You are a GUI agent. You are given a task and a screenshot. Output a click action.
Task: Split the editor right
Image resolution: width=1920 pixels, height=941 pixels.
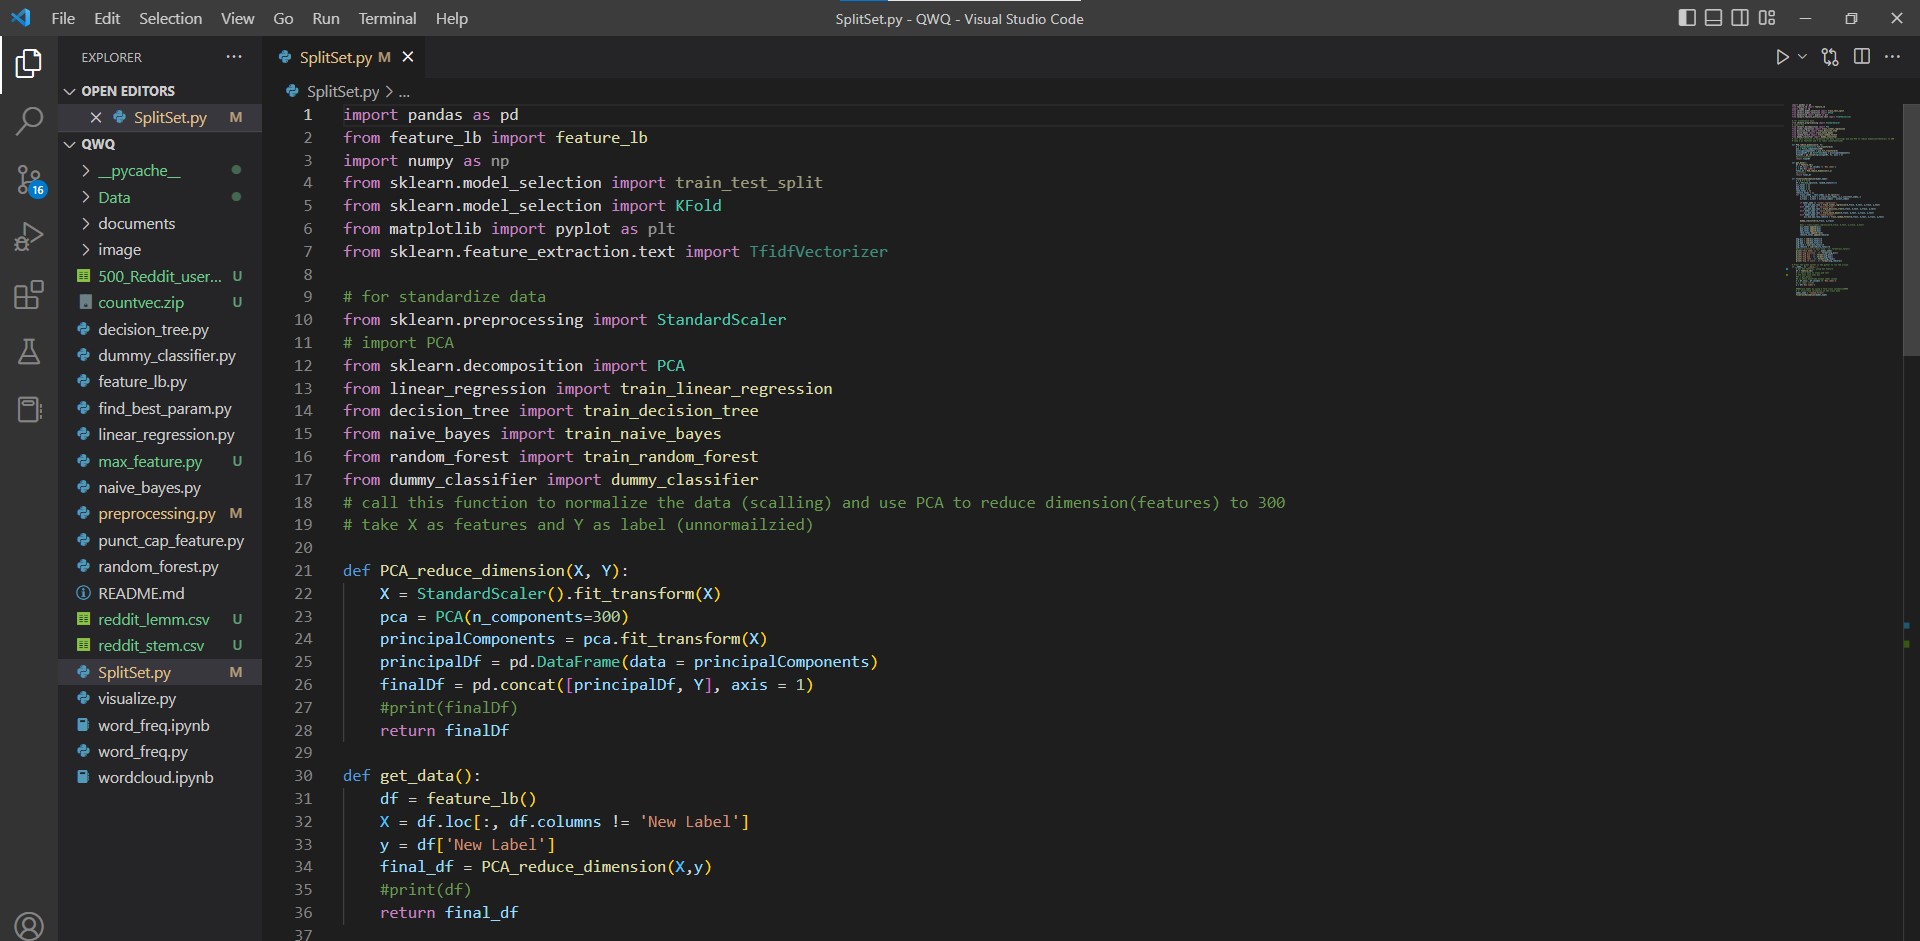point(1862,57)
